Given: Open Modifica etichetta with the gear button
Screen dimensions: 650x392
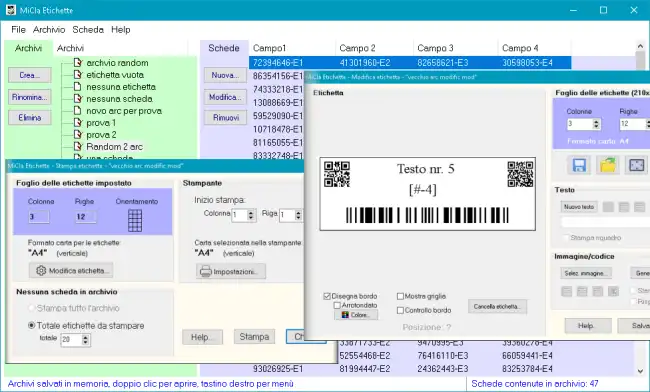Looking at the screenshot, I should (x=71, y=271).
